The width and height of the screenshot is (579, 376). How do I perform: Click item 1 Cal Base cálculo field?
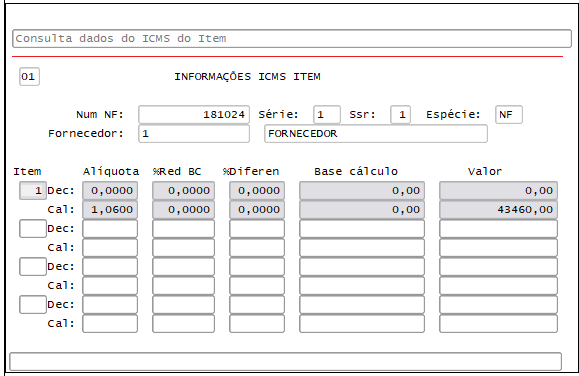pos(362,209)
